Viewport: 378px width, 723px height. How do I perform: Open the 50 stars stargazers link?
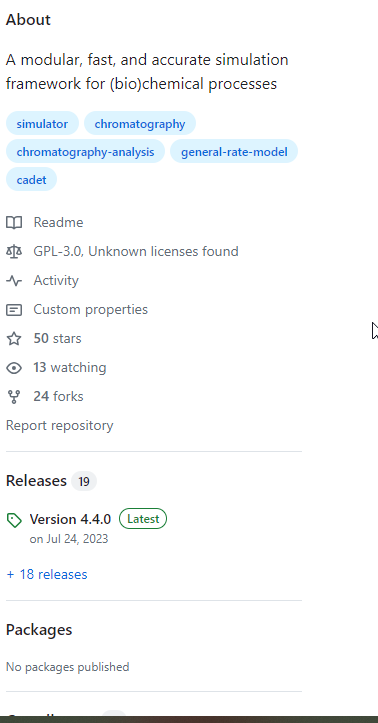click(x=57, y=339)
